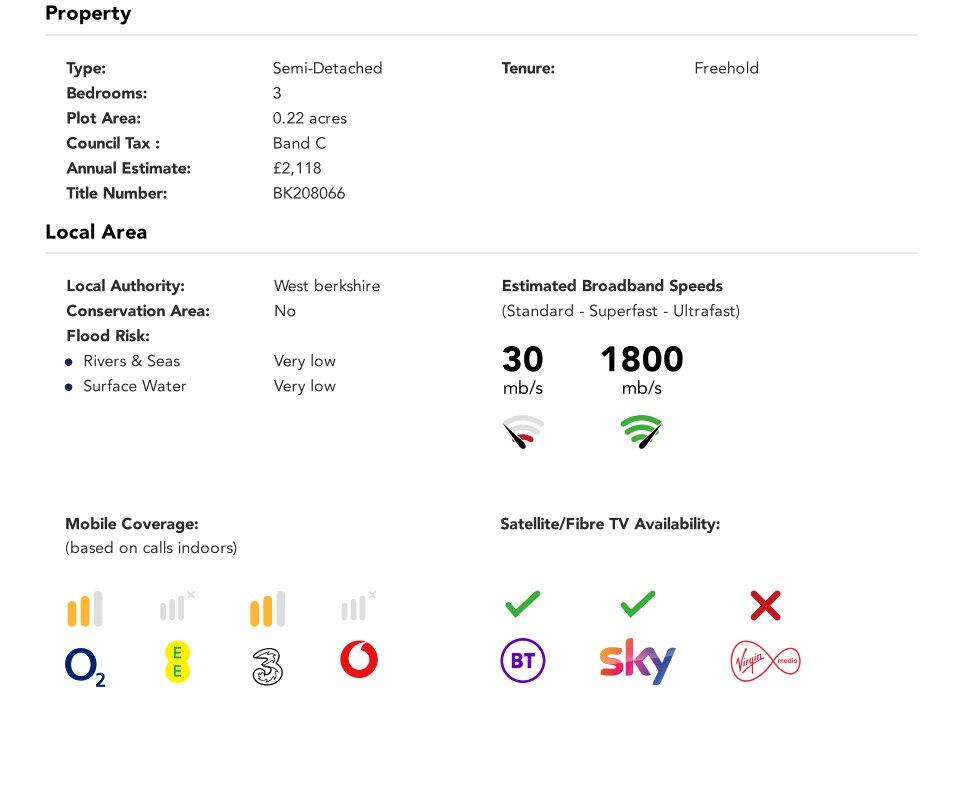Click EE no-signal bars icon
The height and width of the screenshot is (788, 962).
[176, 607]
